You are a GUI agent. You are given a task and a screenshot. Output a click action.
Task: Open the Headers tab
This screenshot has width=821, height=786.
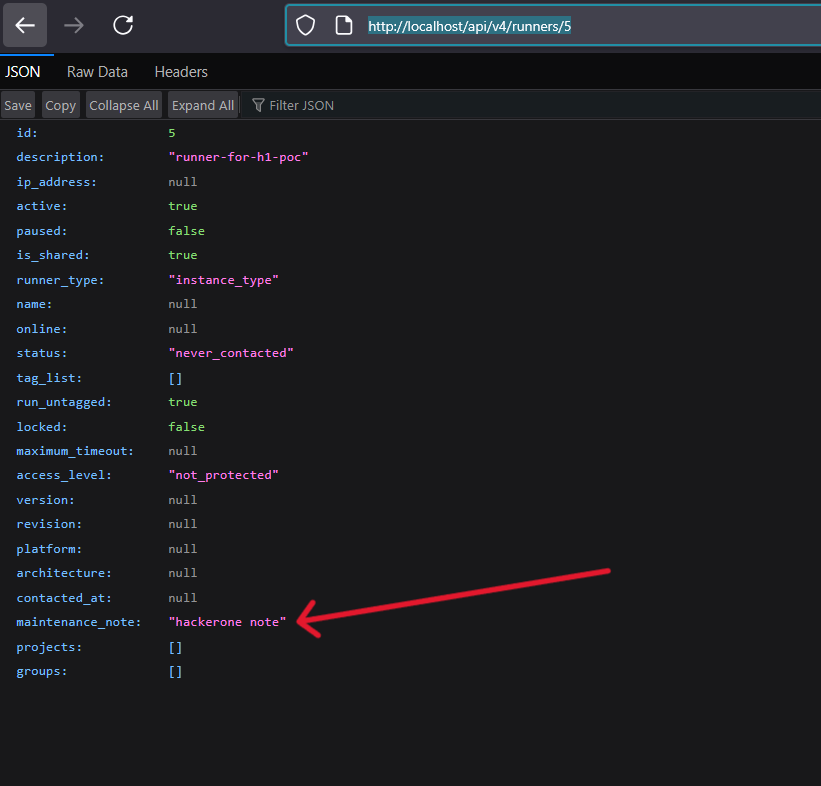click(x=181, y=72)
